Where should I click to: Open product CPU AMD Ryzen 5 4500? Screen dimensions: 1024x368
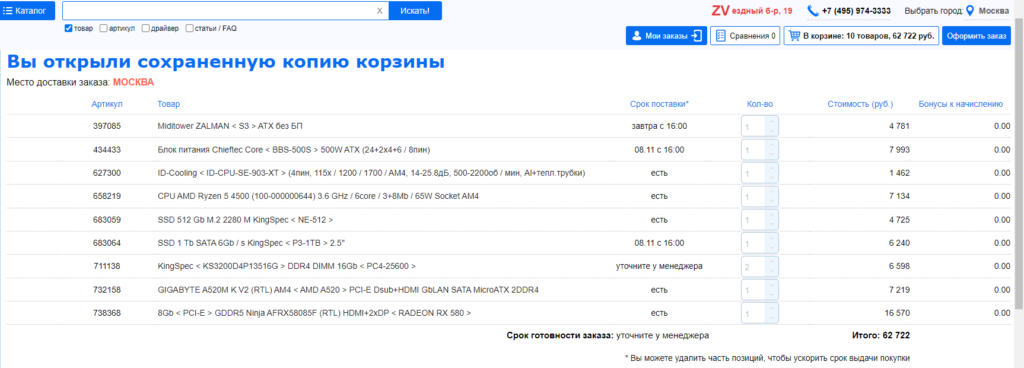[x=318, y=196]
